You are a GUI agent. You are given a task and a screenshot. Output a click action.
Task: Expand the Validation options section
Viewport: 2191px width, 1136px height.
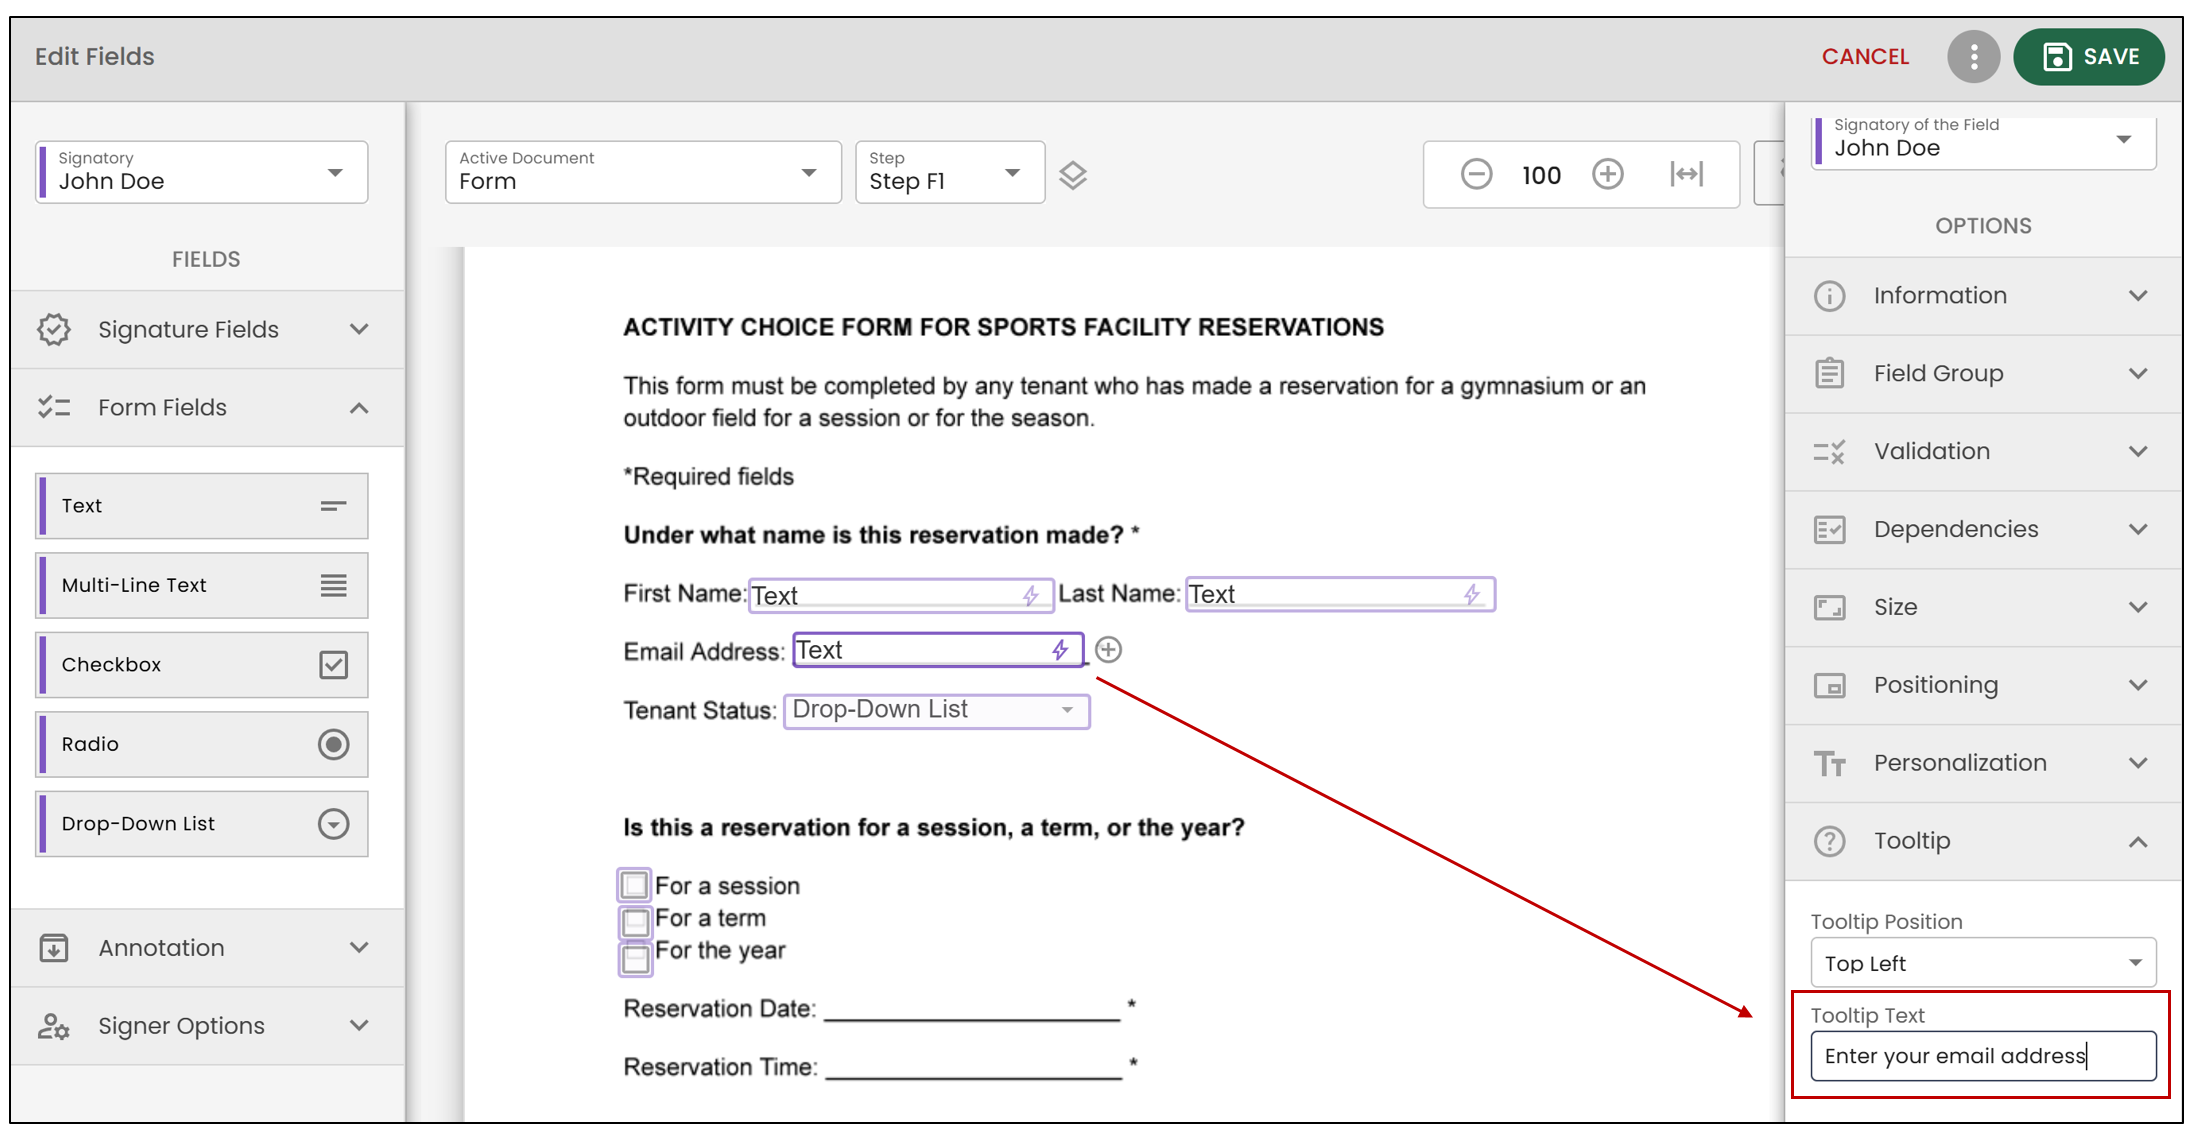[1983, 451]
